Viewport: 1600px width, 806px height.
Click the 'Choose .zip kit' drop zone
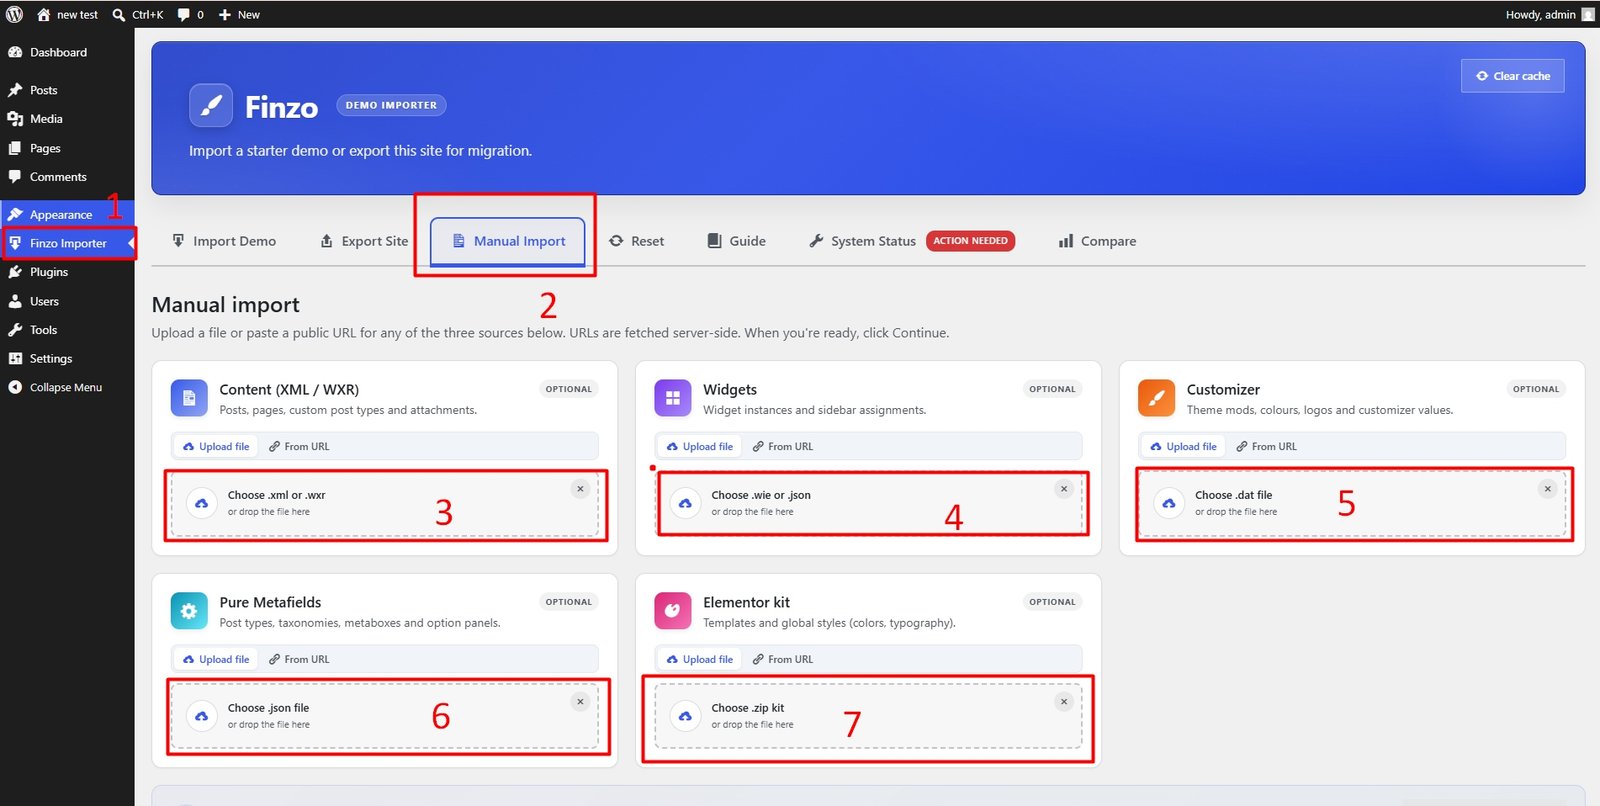[x=869, y=717]
